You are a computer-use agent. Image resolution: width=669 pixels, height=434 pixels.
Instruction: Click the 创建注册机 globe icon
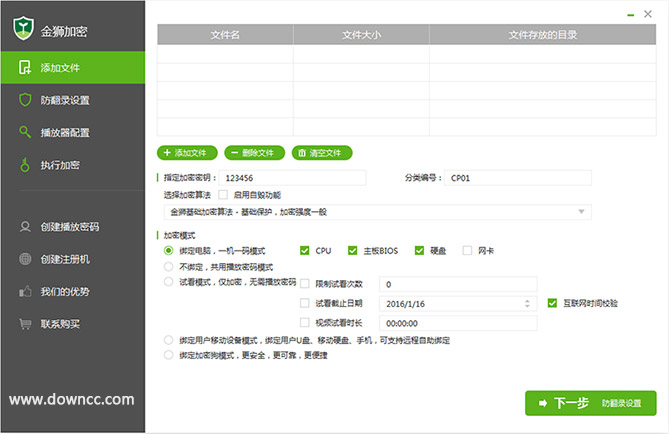coord(25,259)
